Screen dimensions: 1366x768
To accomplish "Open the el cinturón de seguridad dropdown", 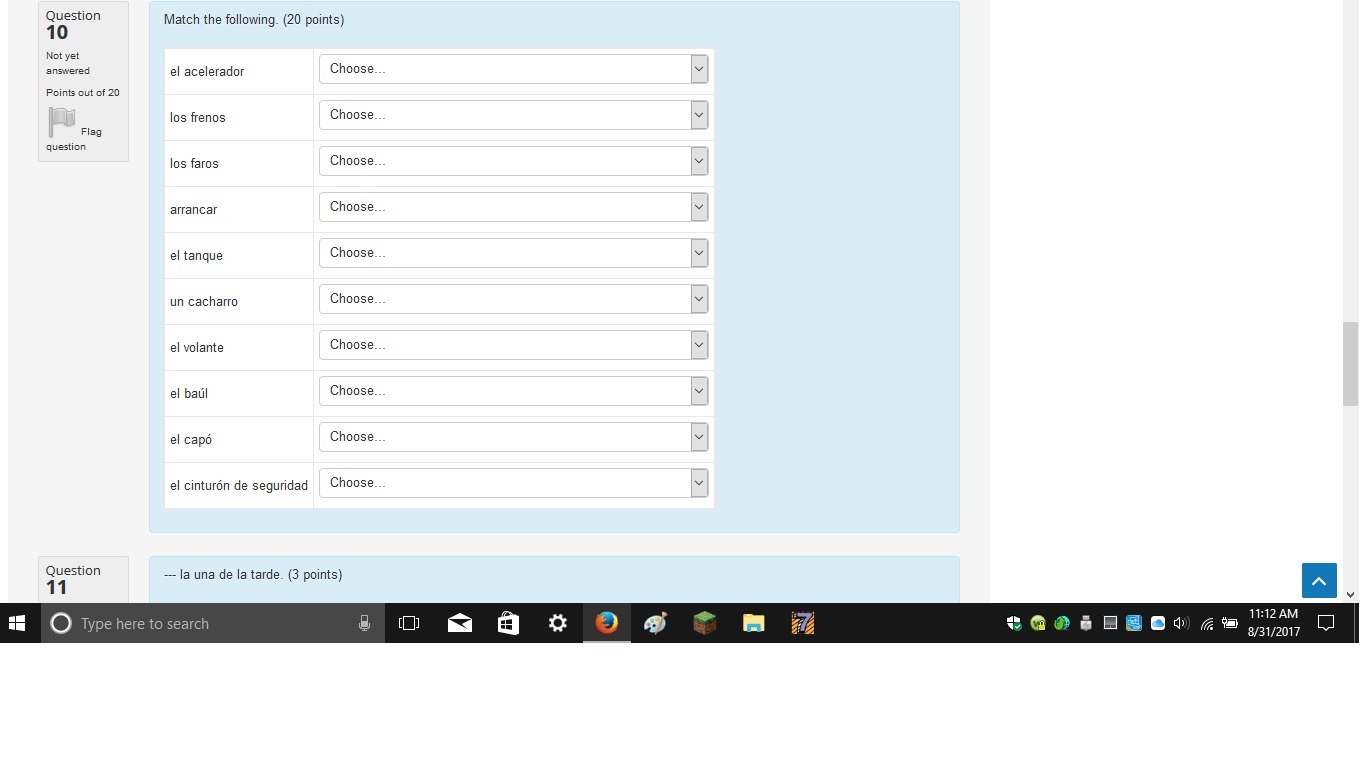I will point(514,483).
